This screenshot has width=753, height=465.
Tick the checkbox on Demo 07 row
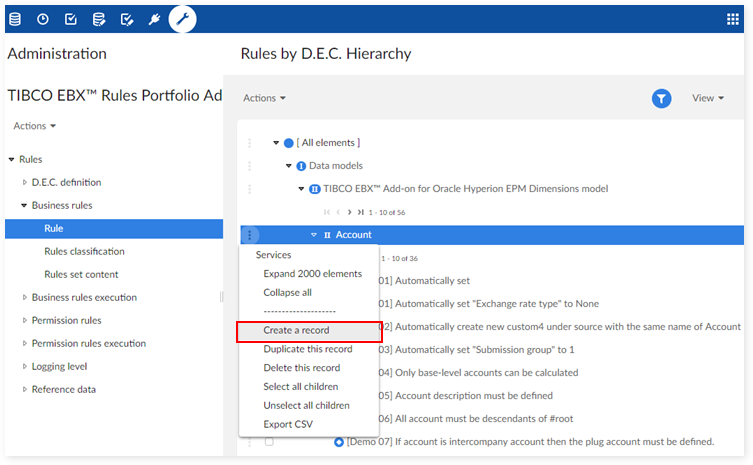coord(269,441)
